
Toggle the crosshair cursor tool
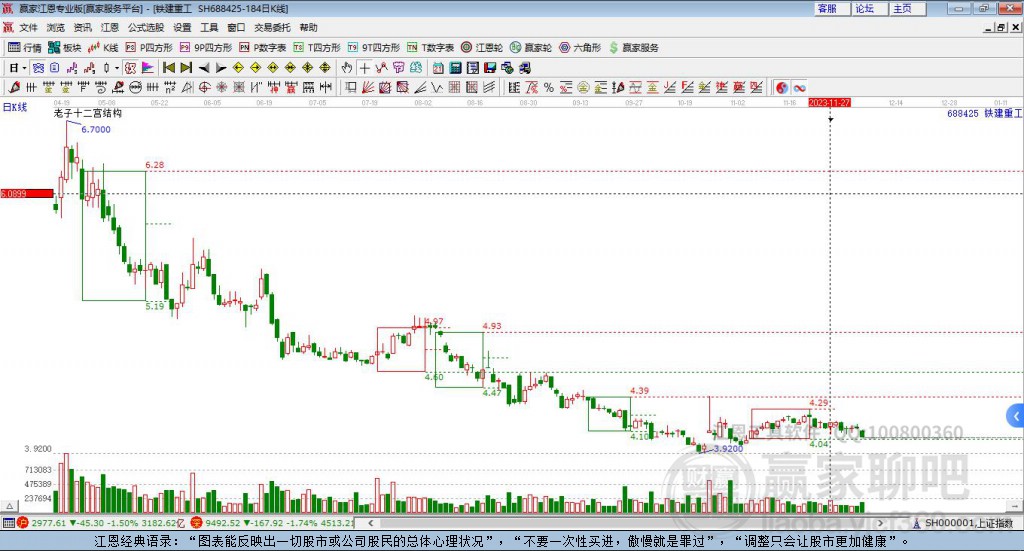[x=364, y=68]
